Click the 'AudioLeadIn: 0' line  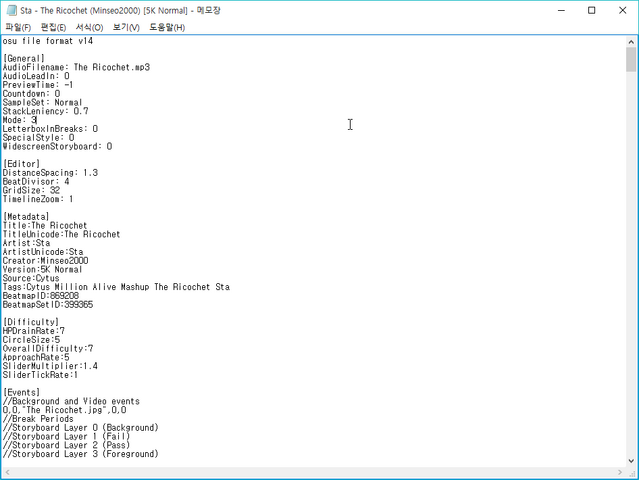tap(36, 76)
